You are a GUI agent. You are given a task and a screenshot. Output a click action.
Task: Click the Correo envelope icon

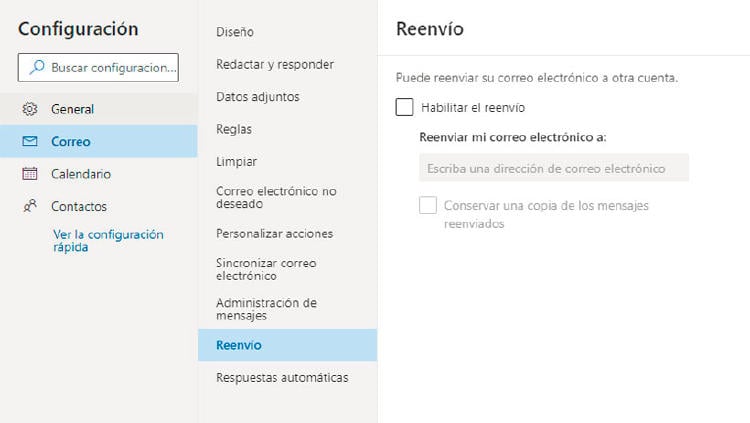tap(30, 142)
